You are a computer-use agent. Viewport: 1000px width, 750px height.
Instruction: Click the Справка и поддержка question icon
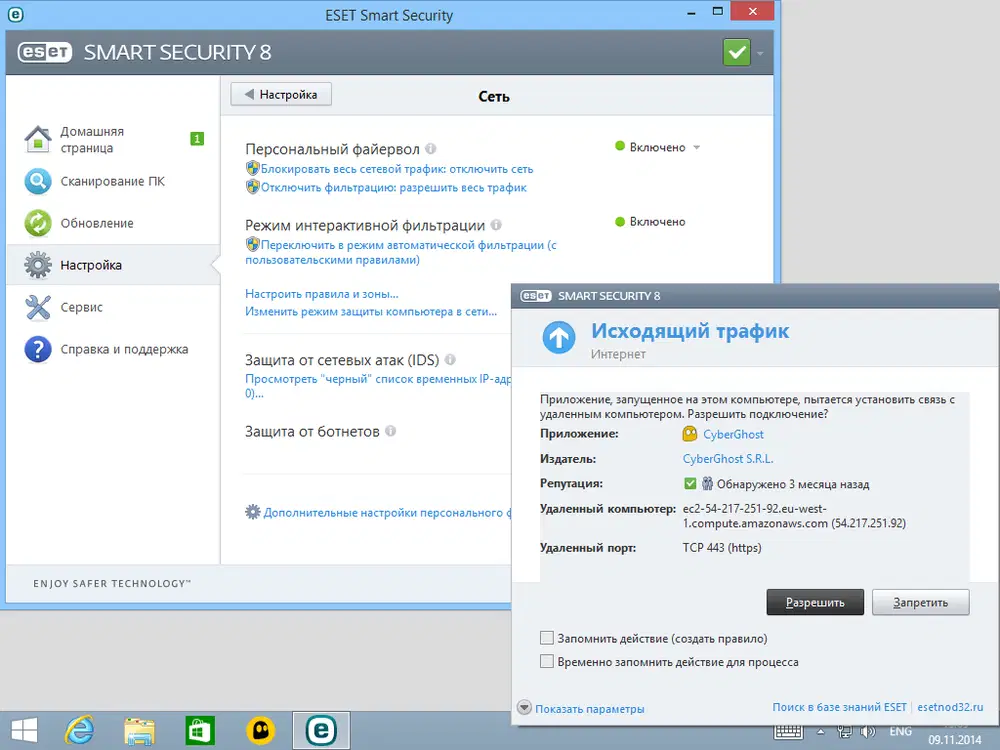point(37,349)
